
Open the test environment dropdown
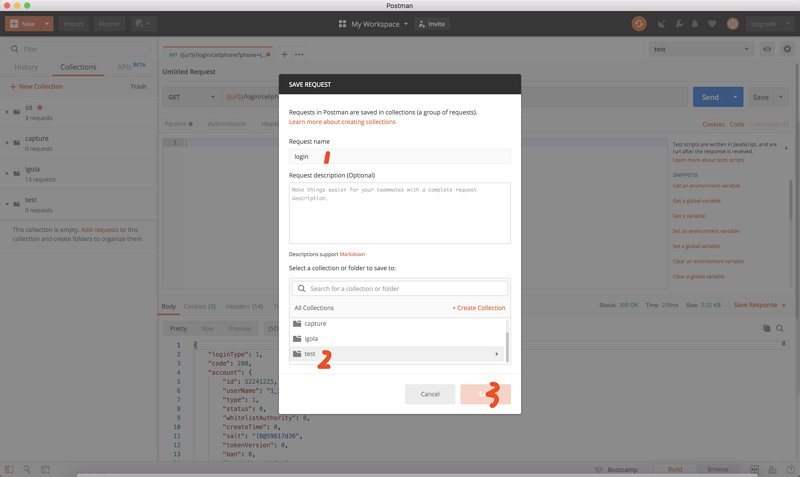coord(701,49)
